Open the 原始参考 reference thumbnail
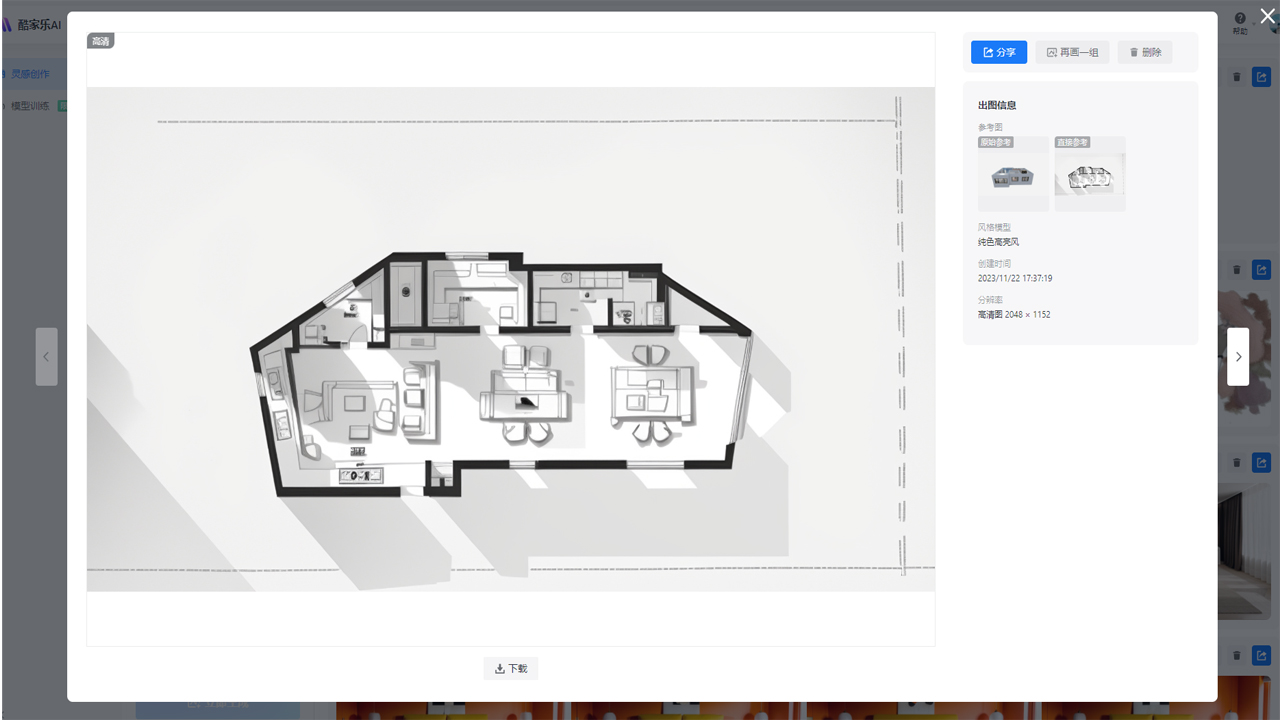The image size is (1280, 720). coord(1013,174)
